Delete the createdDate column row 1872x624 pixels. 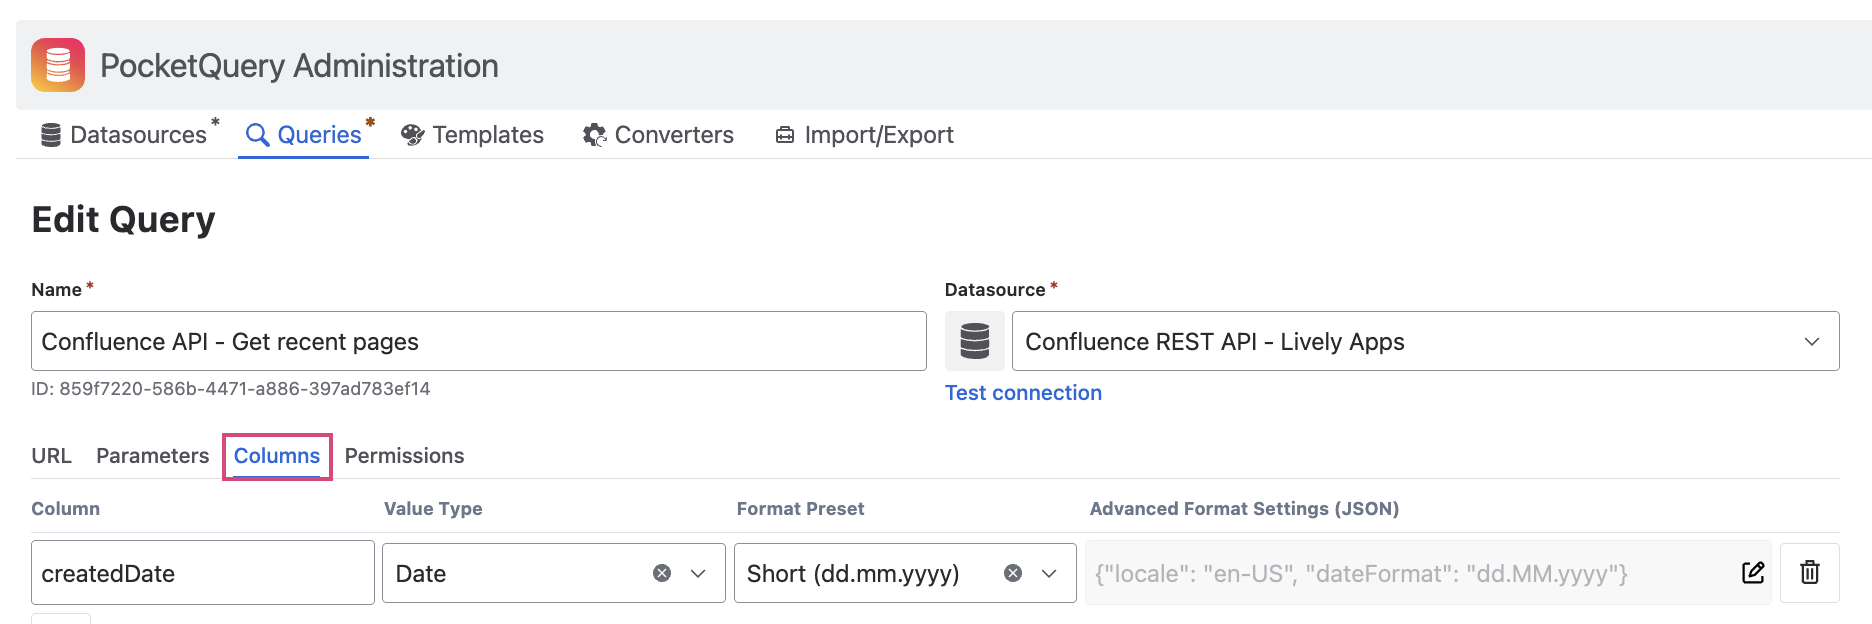coord(1810,573)
